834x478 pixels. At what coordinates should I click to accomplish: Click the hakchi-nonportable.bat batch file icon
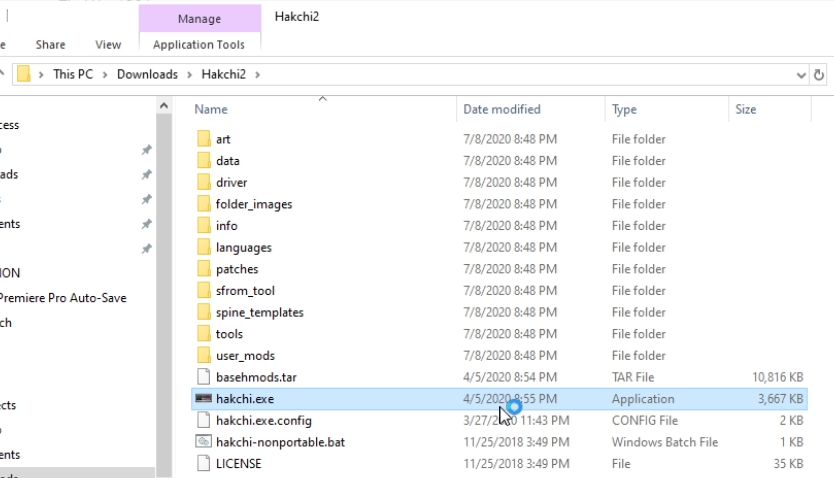point(203,442)
